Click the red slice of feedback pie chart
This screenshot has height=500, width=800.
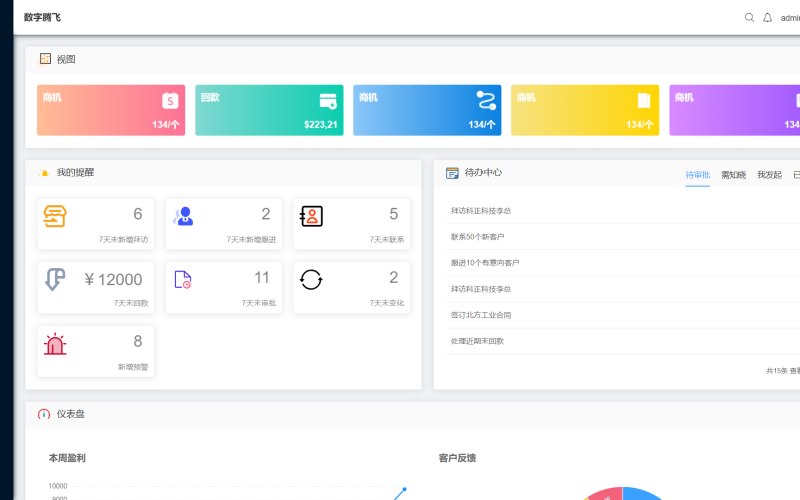tap(607, 494)
